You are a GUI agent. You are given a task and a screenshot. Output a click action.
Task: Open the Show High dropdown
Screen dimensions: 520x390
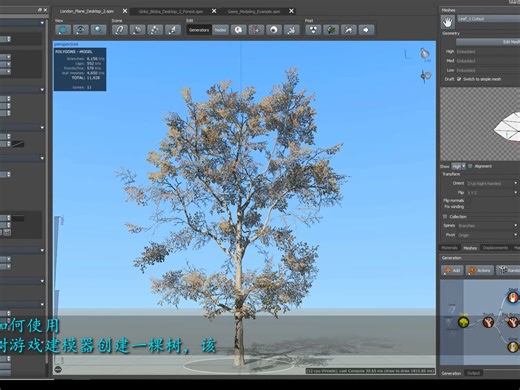[458, 166]
